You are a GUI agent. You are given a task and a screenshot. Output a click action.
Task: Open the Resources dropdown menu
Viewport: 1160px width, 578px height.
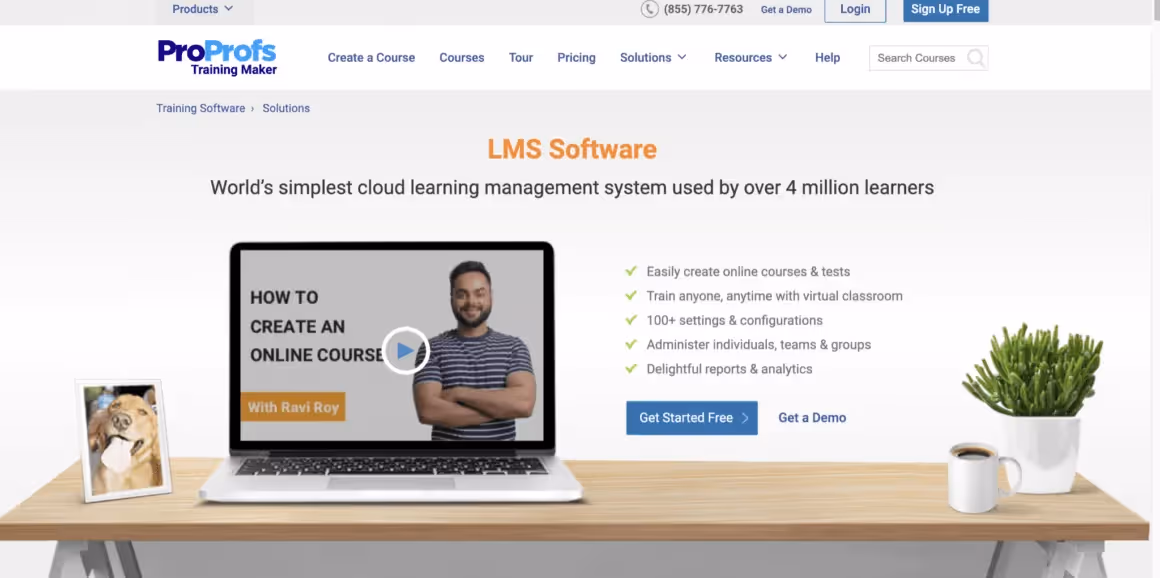tap(751, 58)
